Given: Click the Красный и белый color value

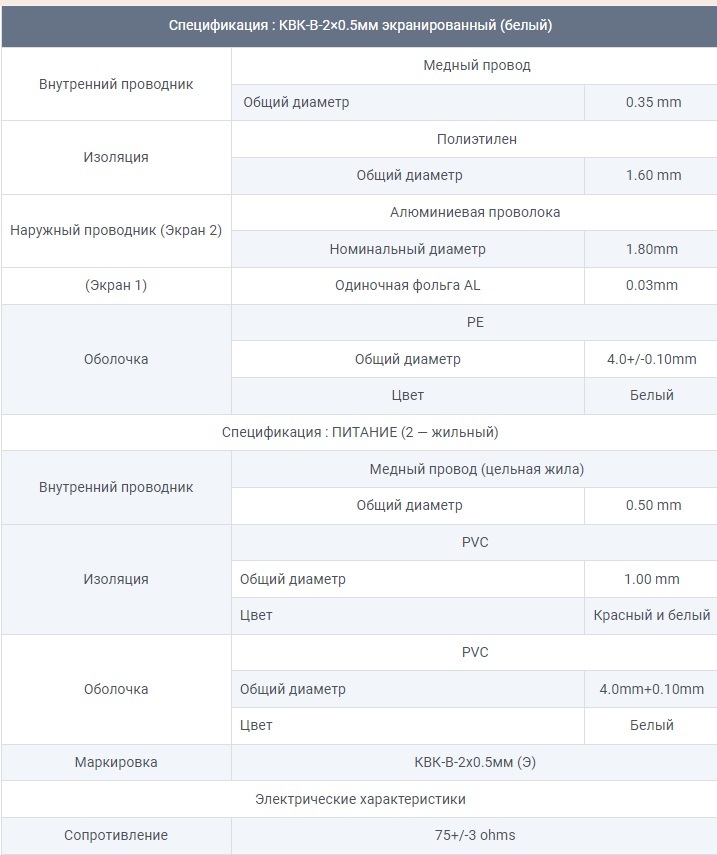Looking at the screenshot, I should [652, 615].
